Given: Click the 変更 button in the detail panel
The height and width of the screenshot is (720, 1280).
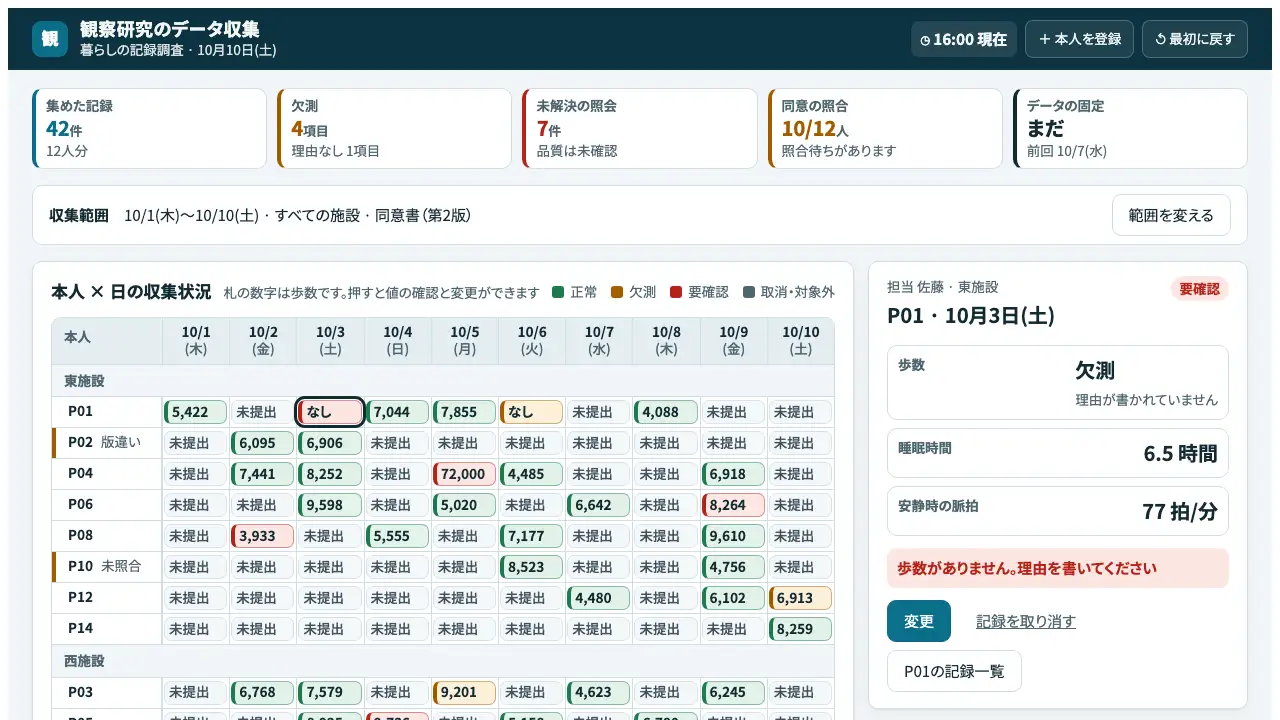Looking at the screenshot, I should [x=918, y=621].
